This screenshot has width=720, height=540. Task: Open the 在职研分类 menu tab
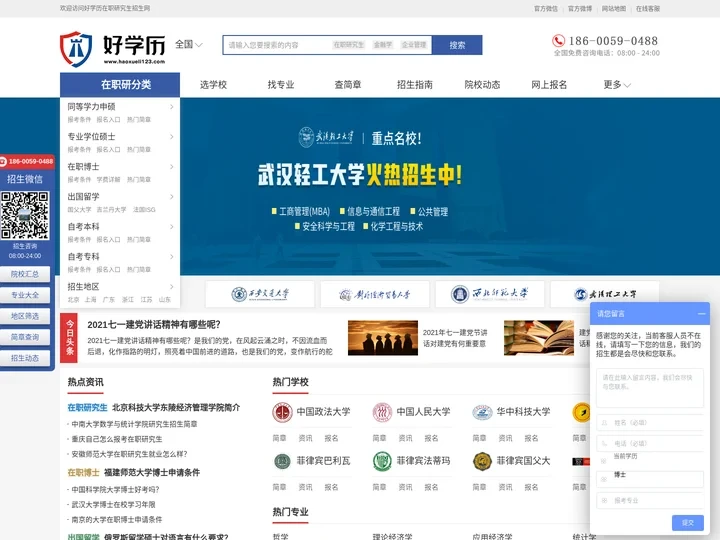pos(120,85)
